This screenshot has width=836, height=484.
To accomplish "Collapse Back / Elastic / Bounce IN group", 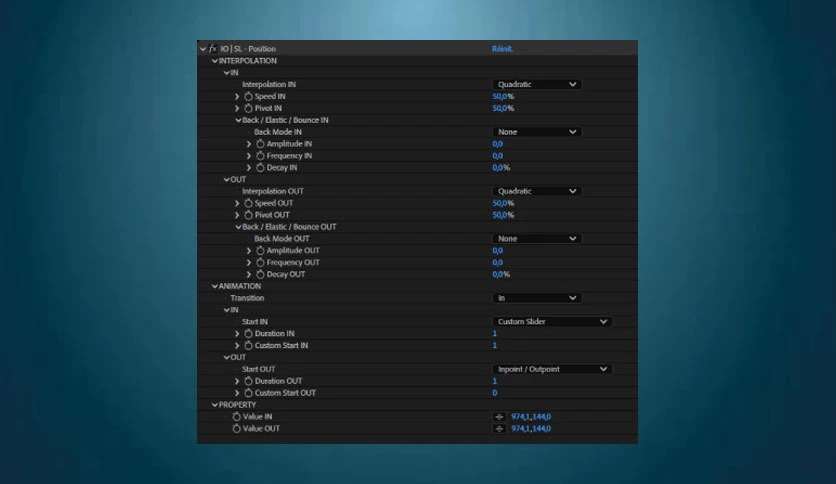I will [x=238, y=120].
